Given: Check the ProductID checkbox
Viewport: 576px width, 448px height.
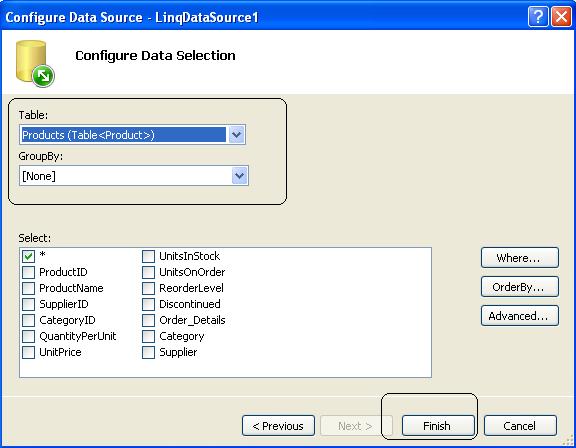Looking at the screenshot, I should (x=28, y=272).
